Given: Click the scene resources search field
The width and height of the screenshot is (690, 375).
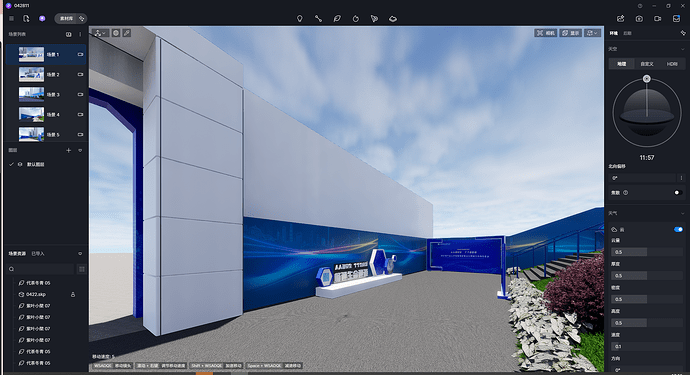Looking at the screenshot, I should 40,269.
